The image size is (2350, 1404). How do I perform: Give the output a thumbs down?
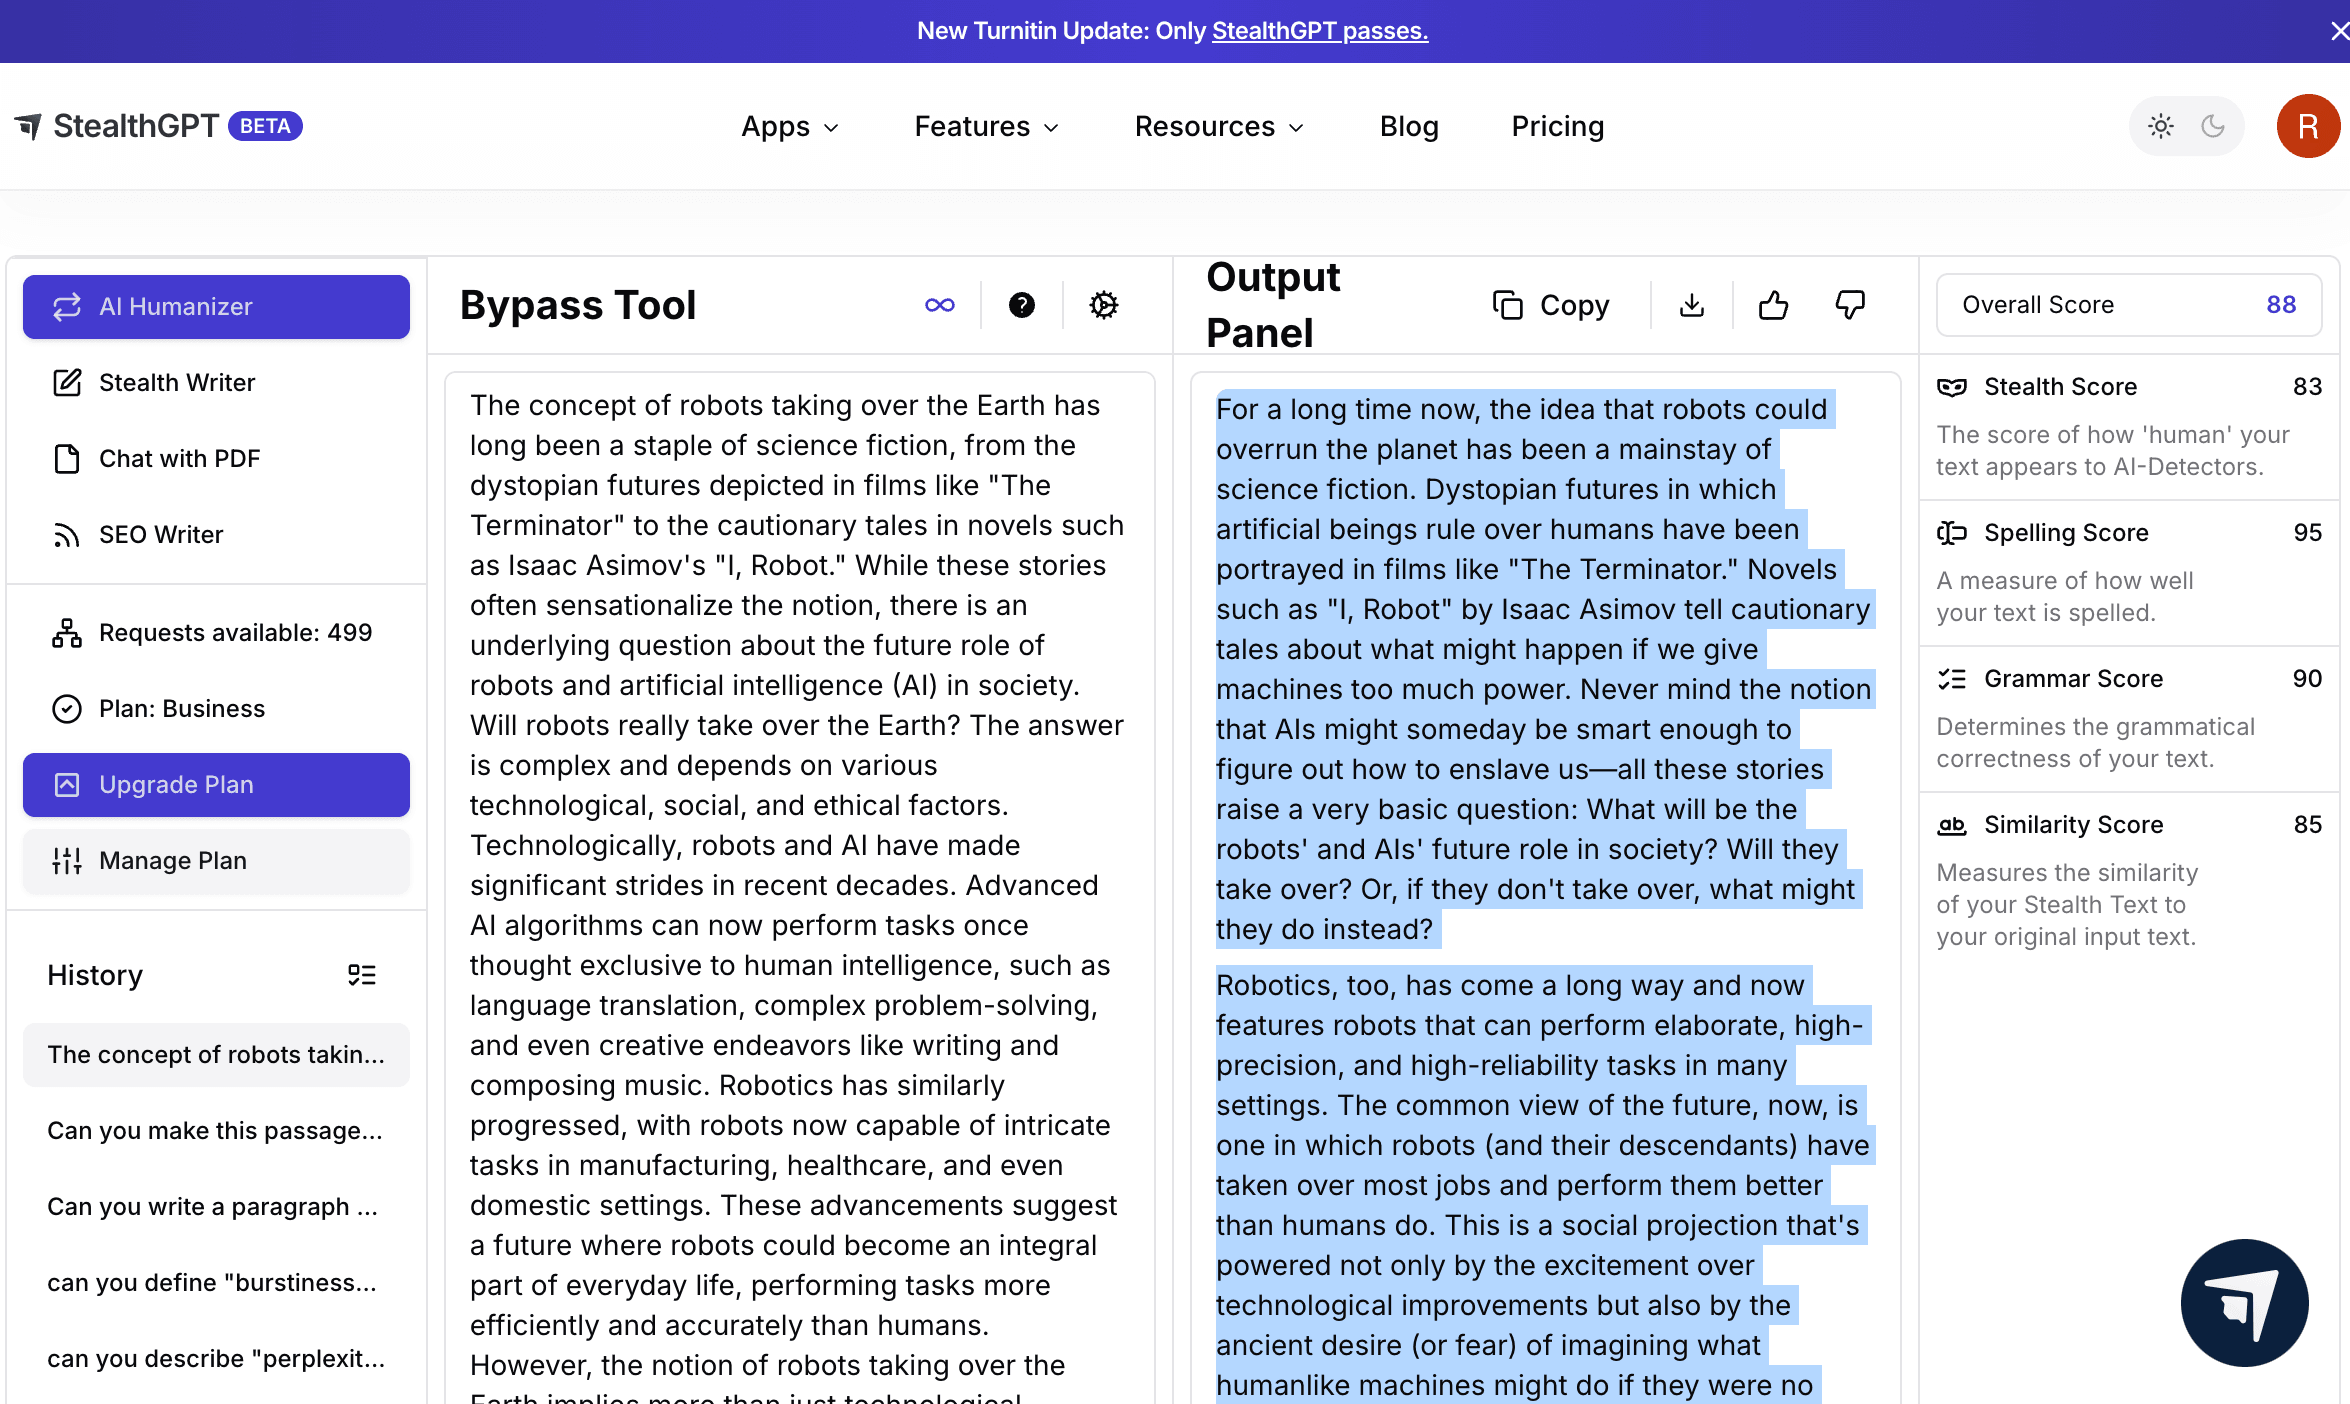point(1850,305)
